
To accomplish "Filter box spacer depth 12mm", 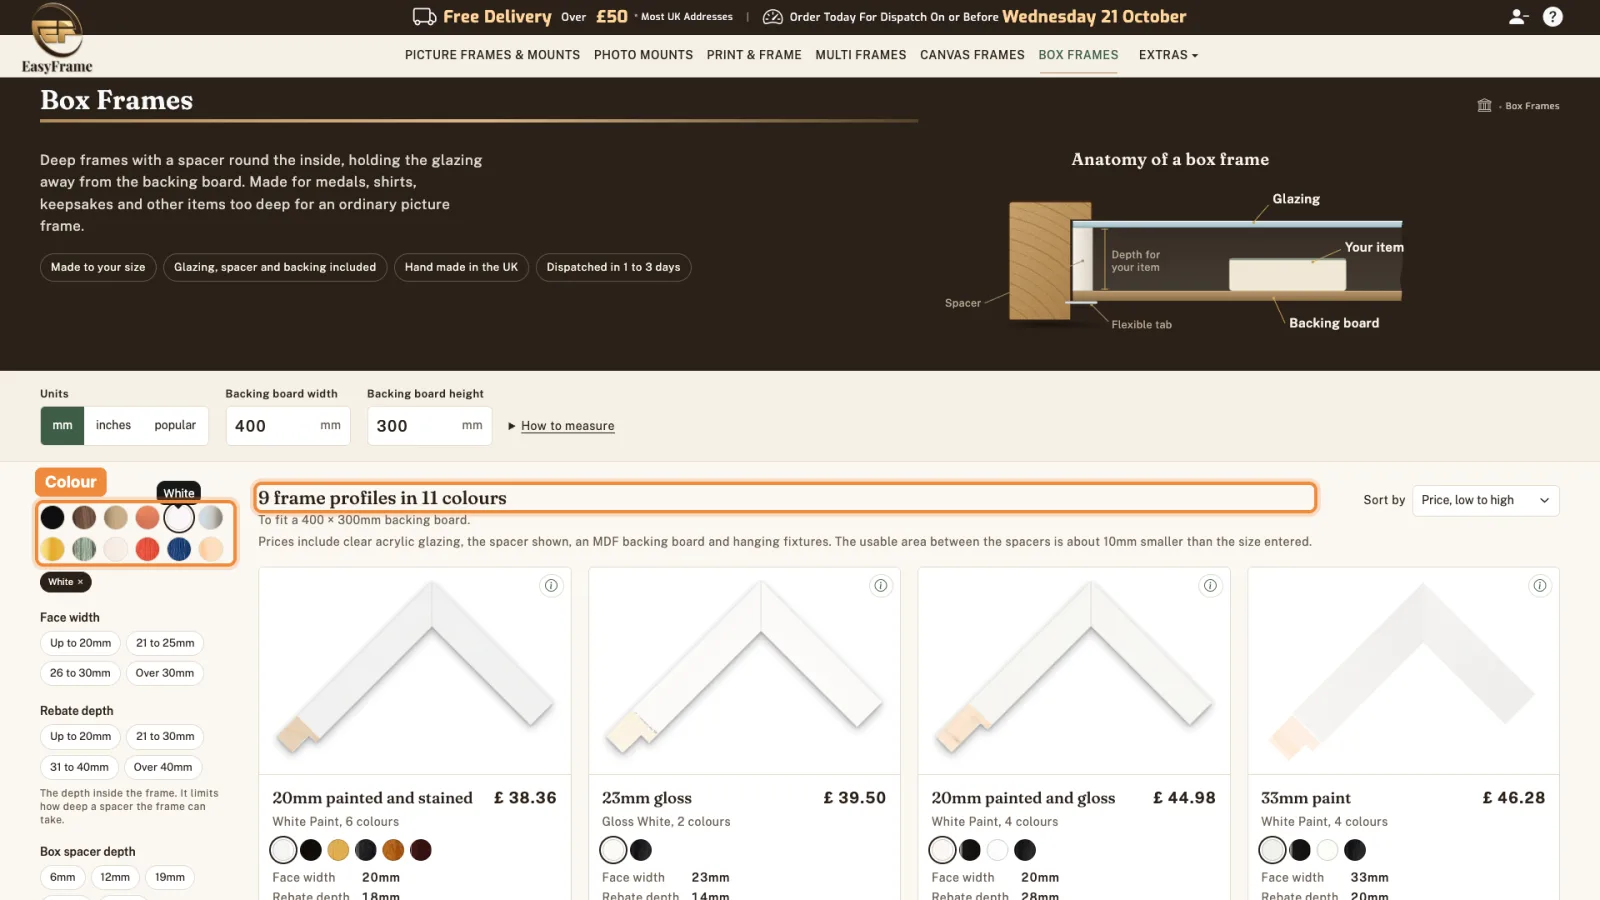I will click(115, 877).
